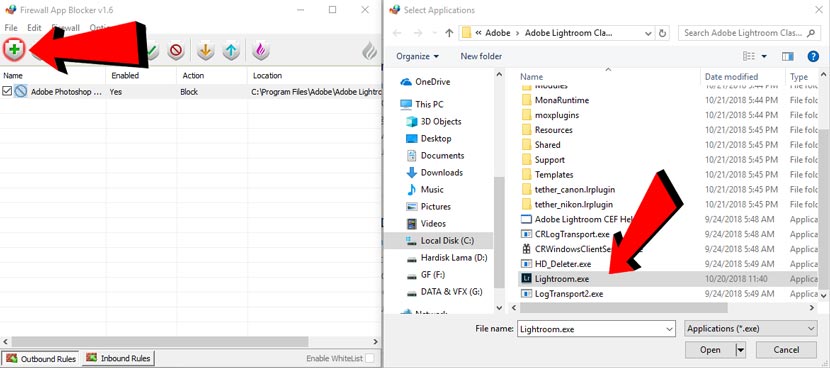Click the purple flame firewall icon
The image size is (830, 368).
point(260,51)
